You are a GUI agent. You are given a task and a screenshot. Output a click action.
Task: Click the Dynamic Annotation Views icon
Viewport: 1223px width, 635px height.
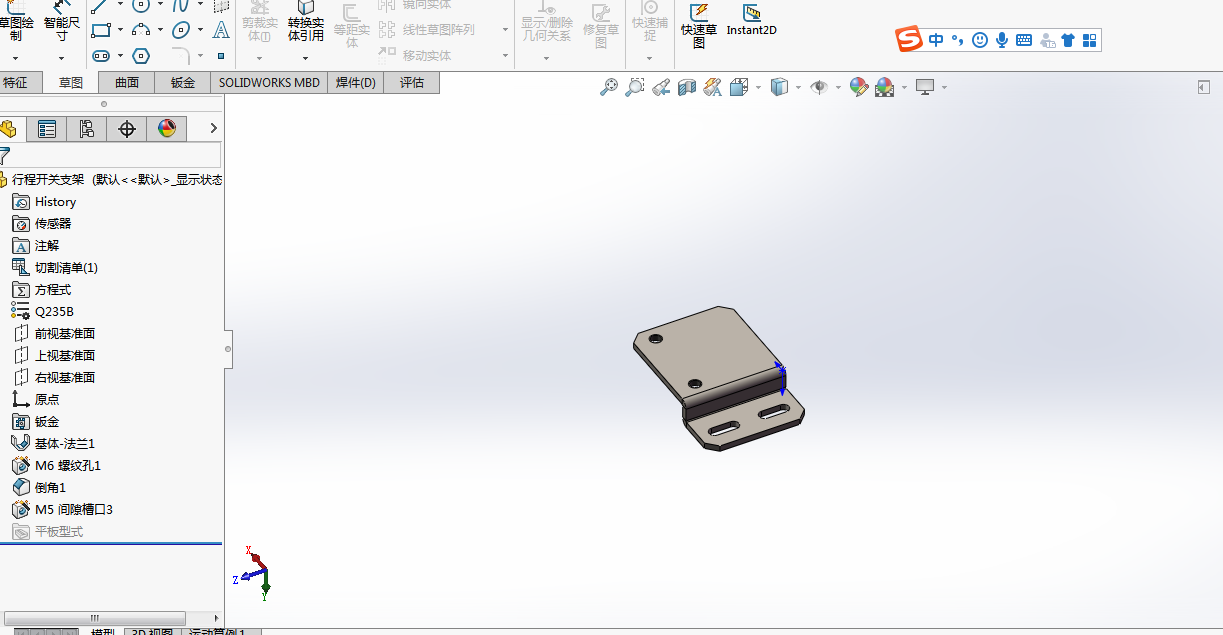[712, 88]
